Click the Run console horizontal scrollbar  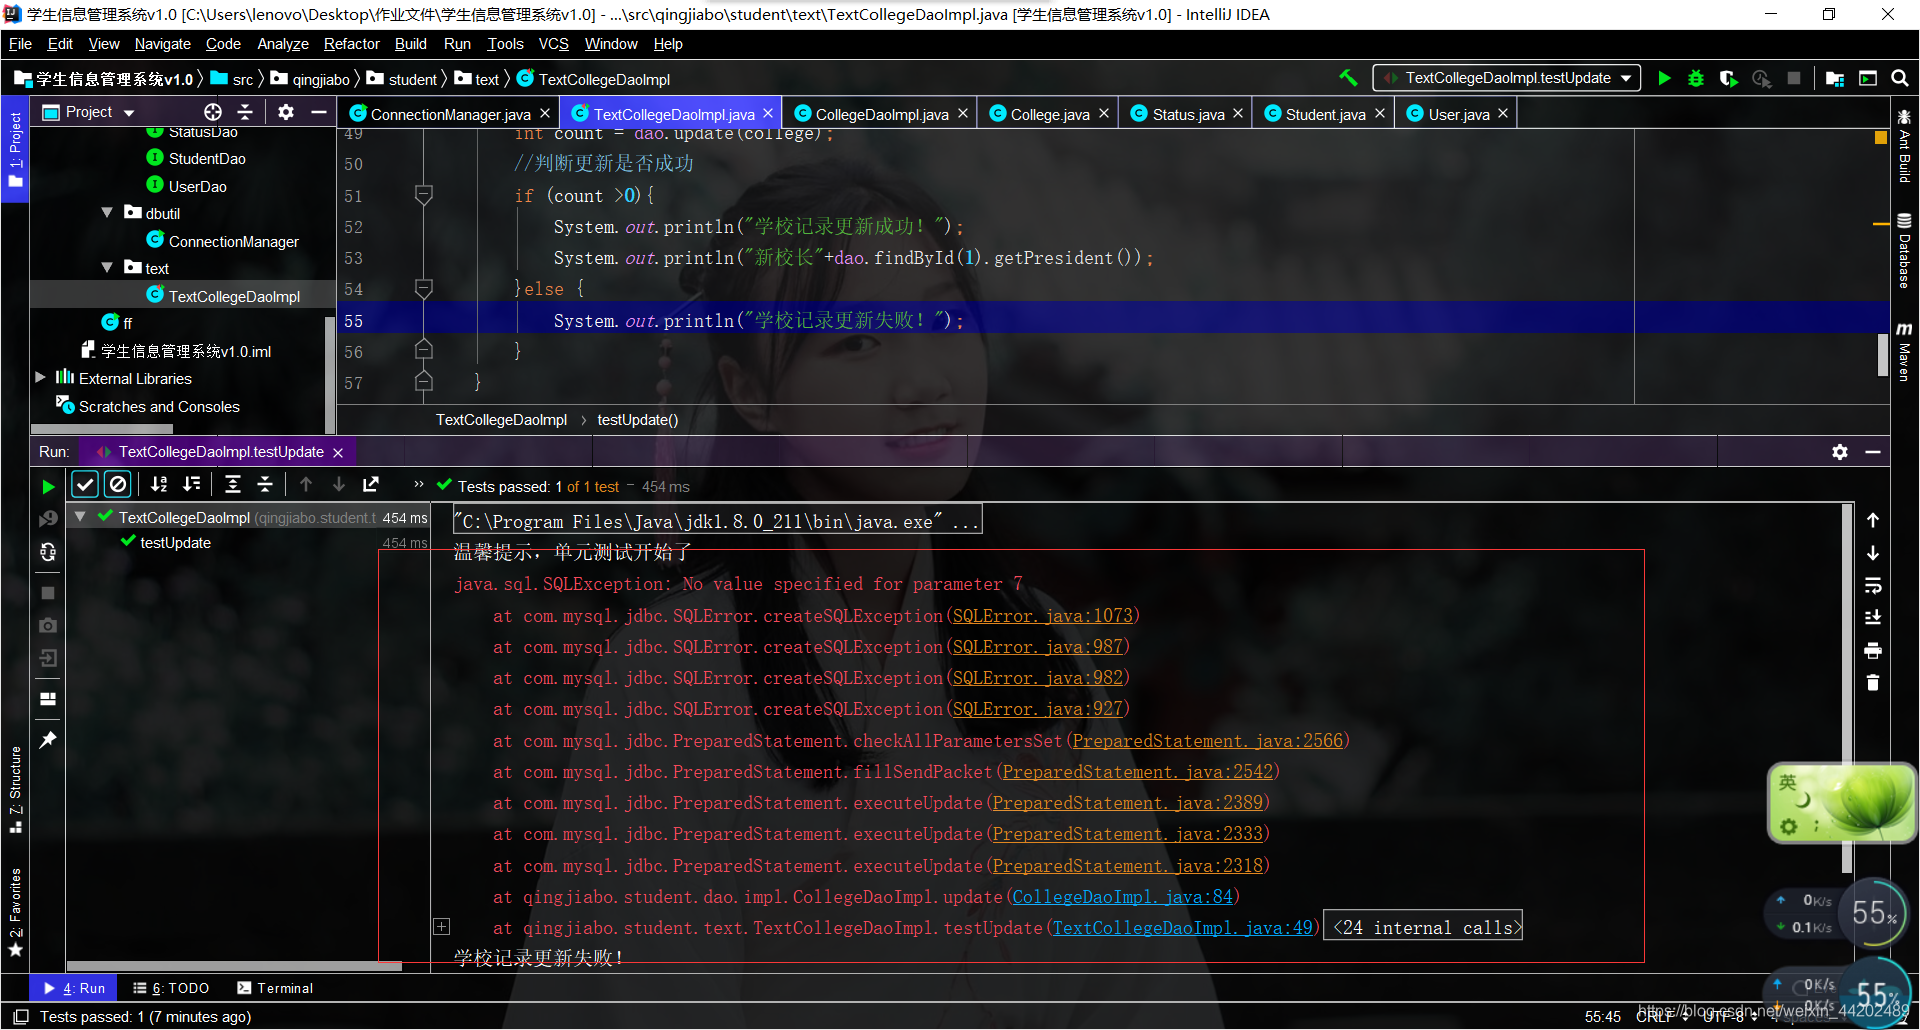point(234,966)
